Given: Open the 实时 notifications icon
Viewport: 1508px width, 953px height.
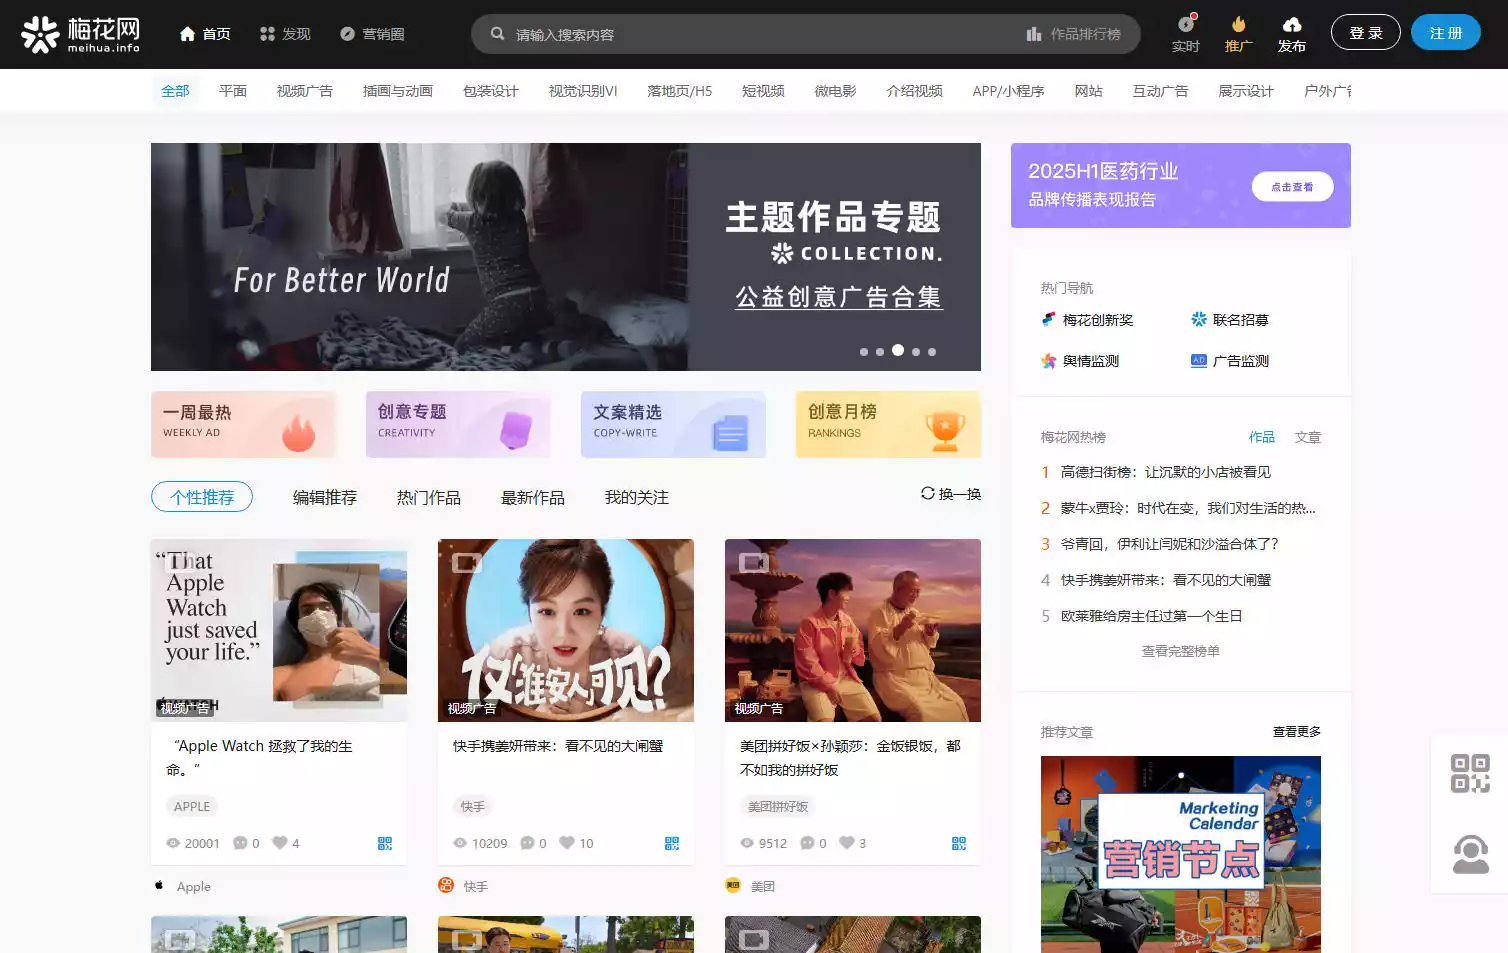Looking at the screenshot, I should coord(1186,24).
